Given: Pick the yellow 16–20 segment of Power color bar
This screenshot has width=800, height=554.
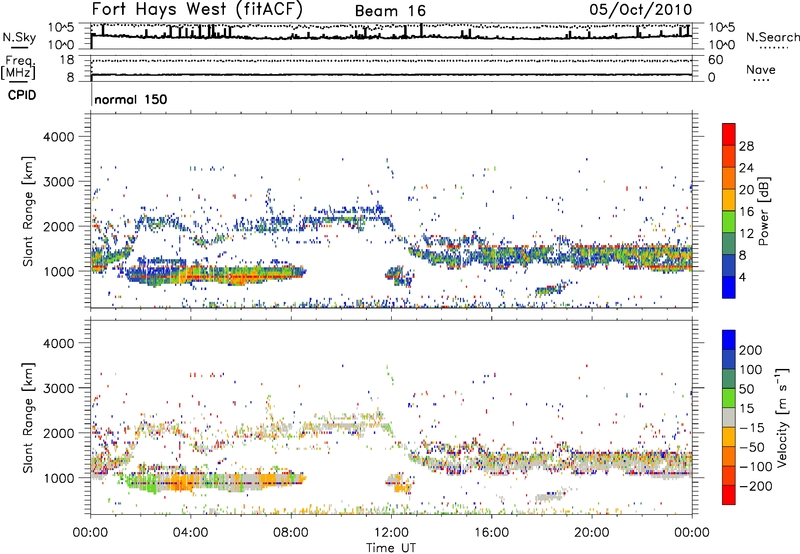Looking at the screenshot, I should (729, 200).
